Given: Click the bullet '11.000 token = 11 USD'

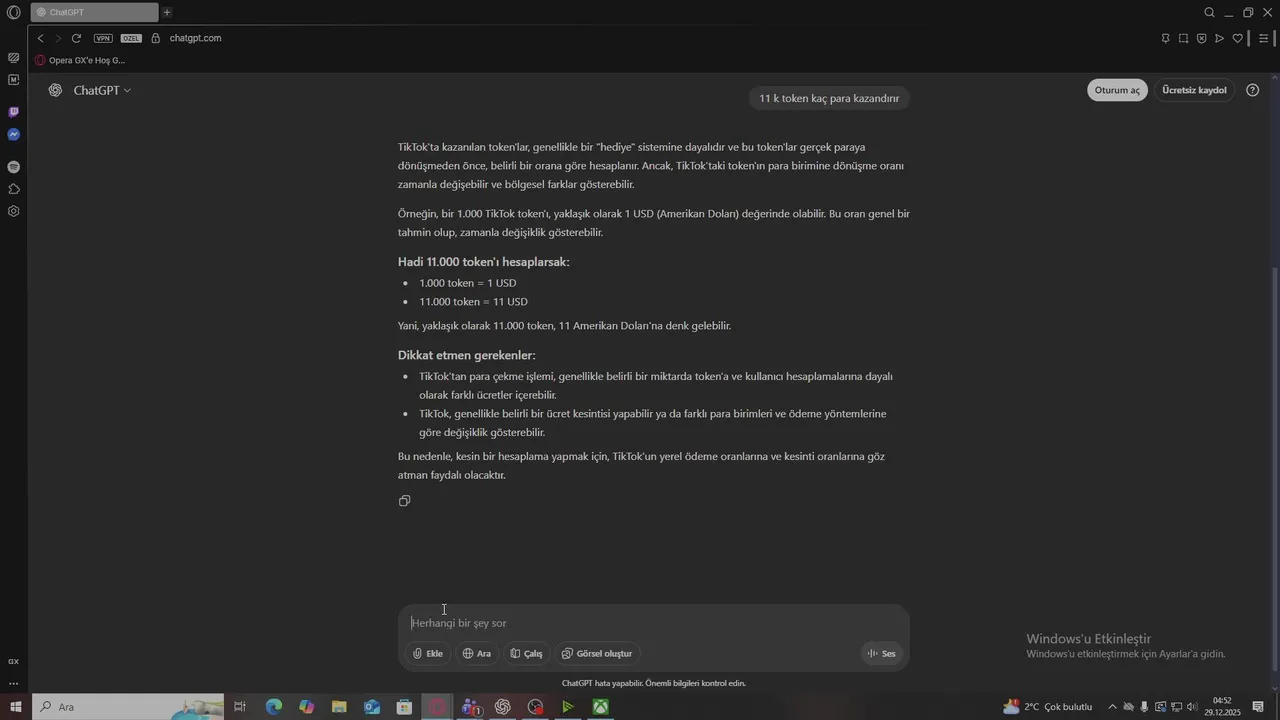Looking at the screenshot, I should coord(473,302).
